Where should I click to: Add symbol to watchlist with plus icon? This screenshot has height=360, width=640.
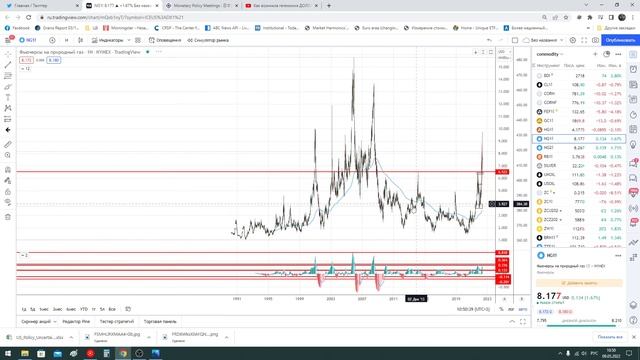595,54
